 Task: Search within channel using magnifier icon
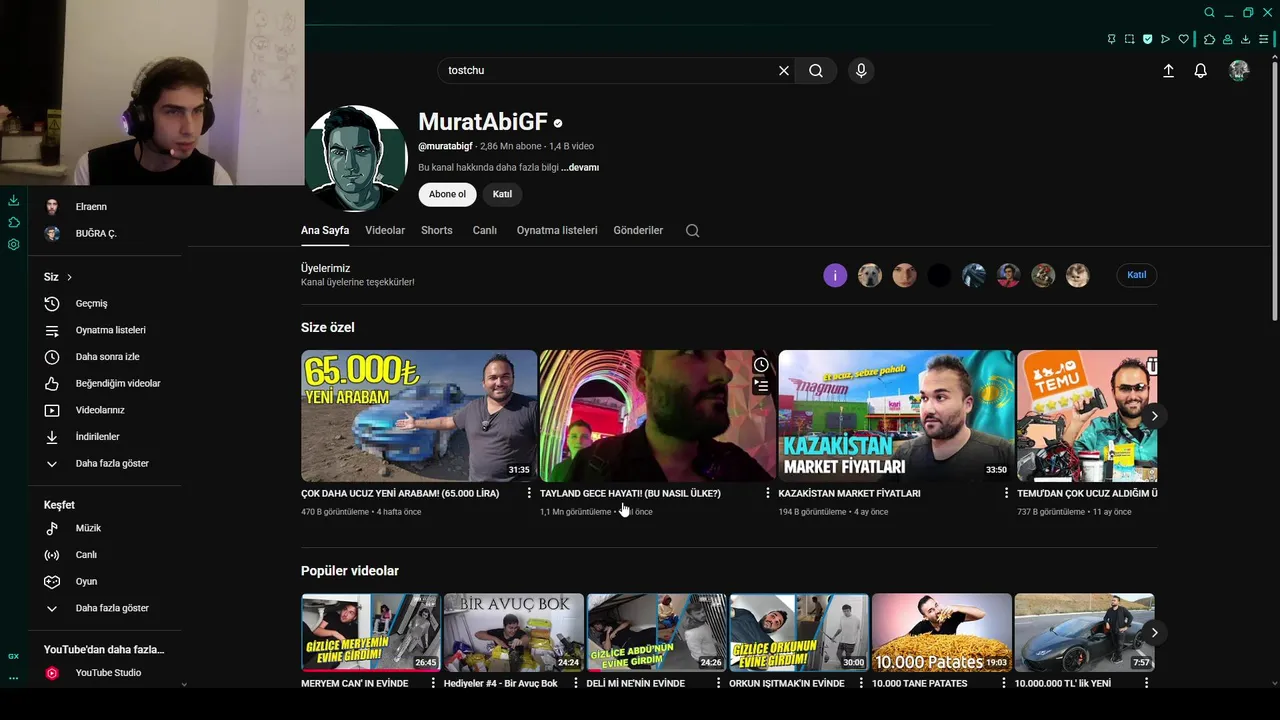[x=692, y=230]
